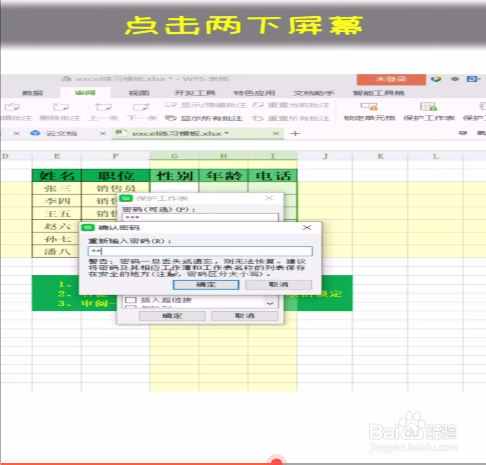The image size is (486, 465).
Task: Click Show All Comments (显示所有批注)
Action: [204, 118]
